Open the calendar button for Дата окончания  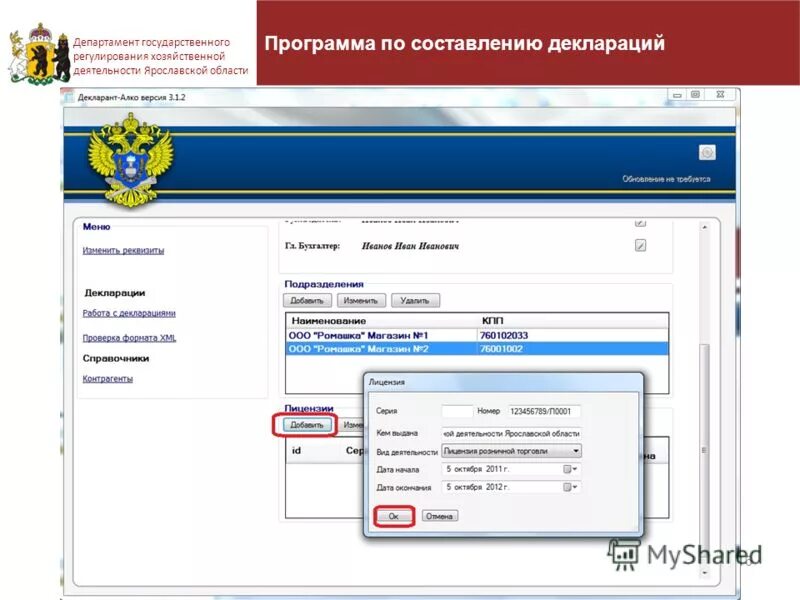(x=566, y=488)
